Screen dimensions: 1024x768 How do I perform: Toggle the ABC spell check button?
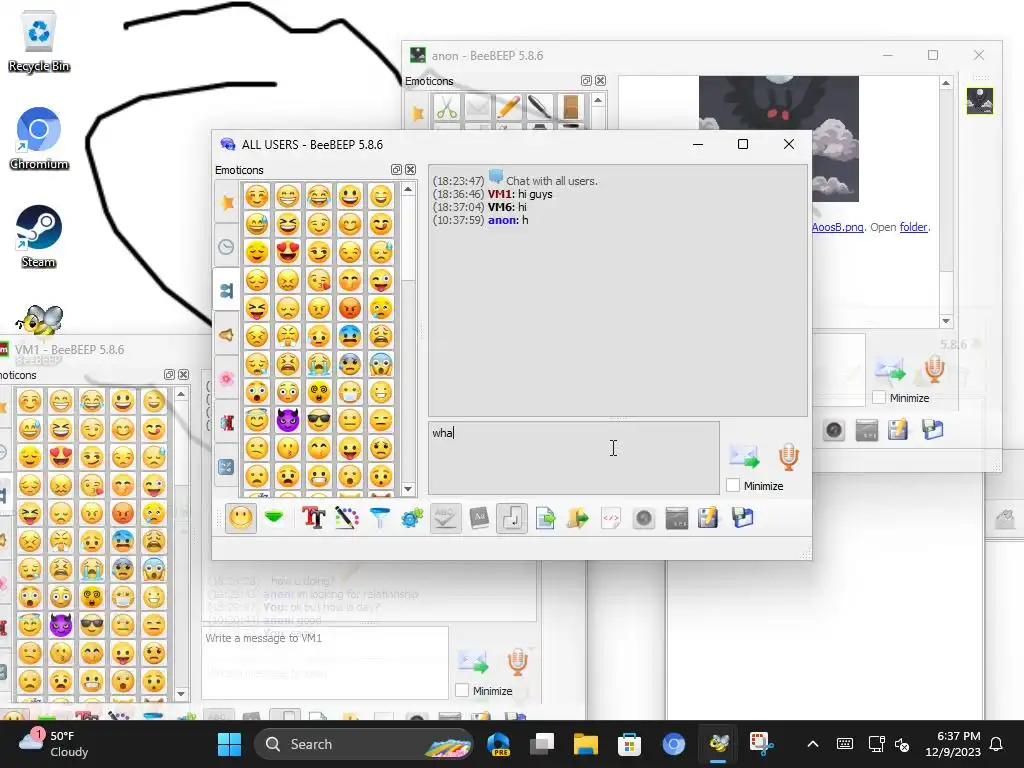coord(446,518)
